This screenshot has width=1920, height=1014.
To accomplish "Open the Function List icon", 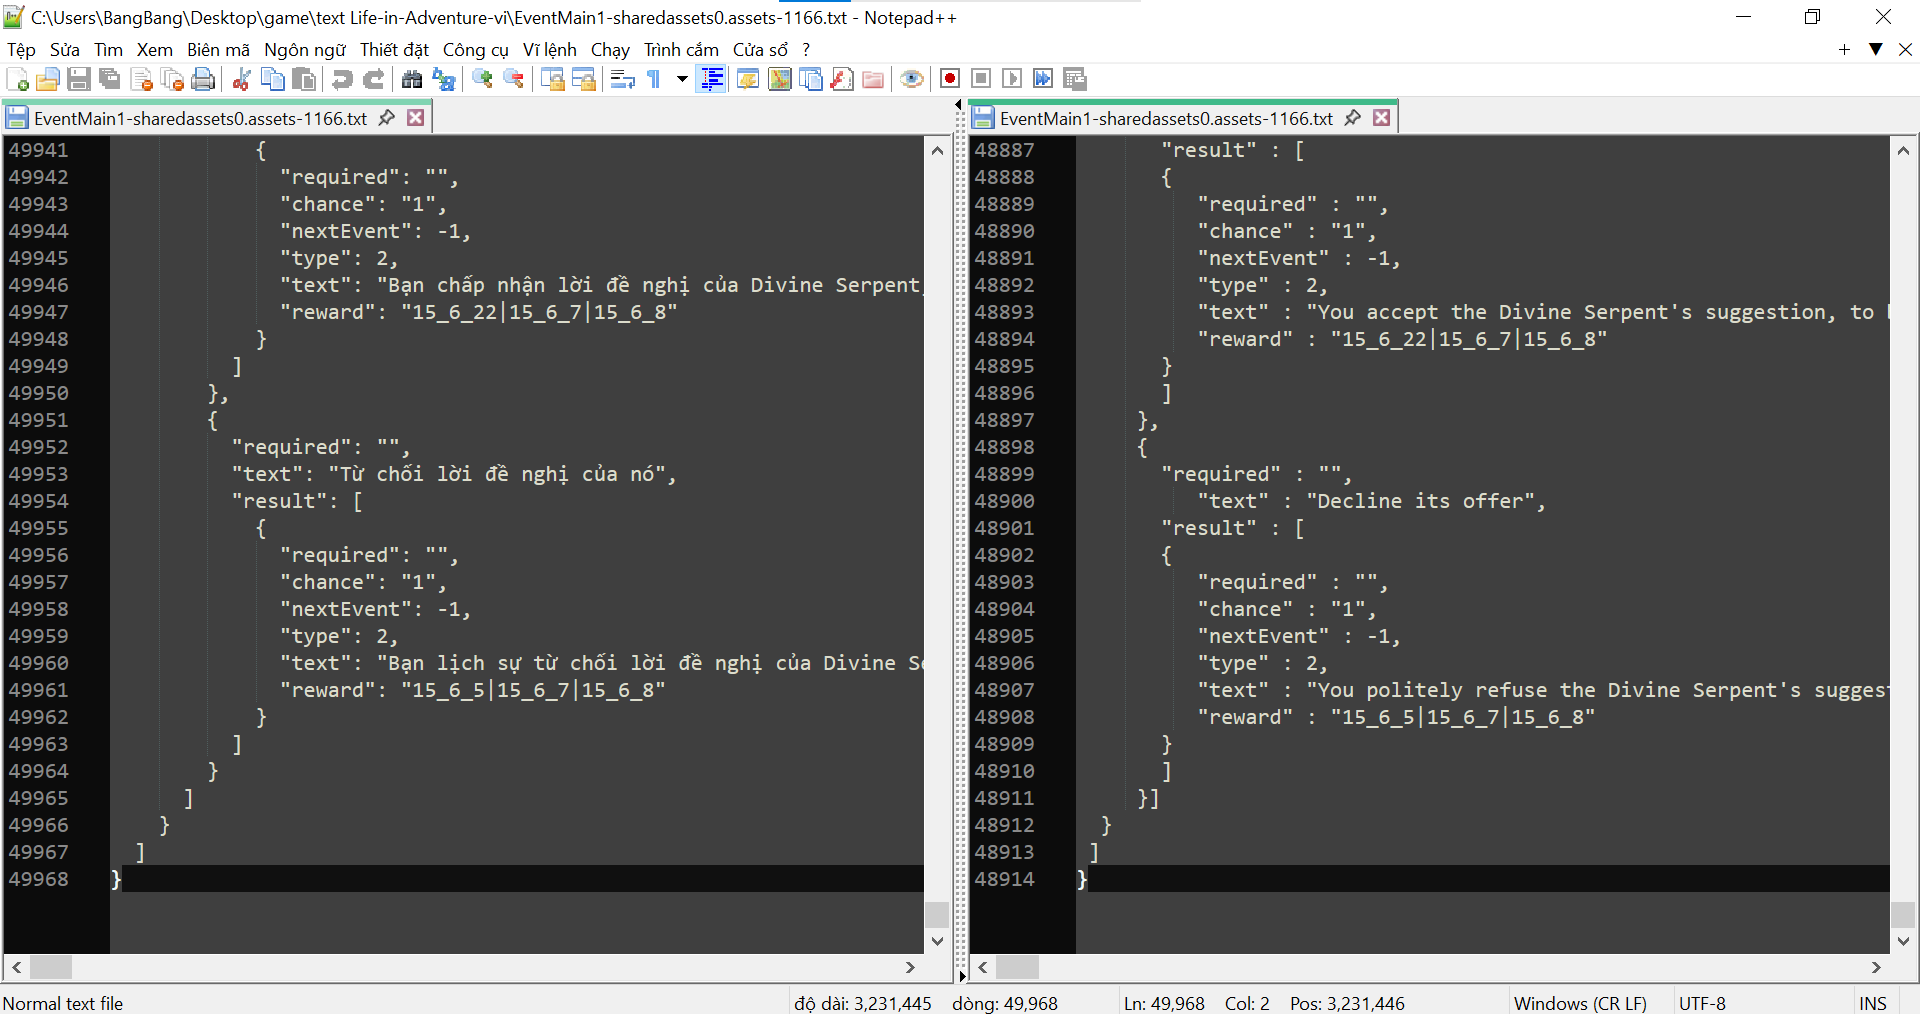I will point(842,79).
